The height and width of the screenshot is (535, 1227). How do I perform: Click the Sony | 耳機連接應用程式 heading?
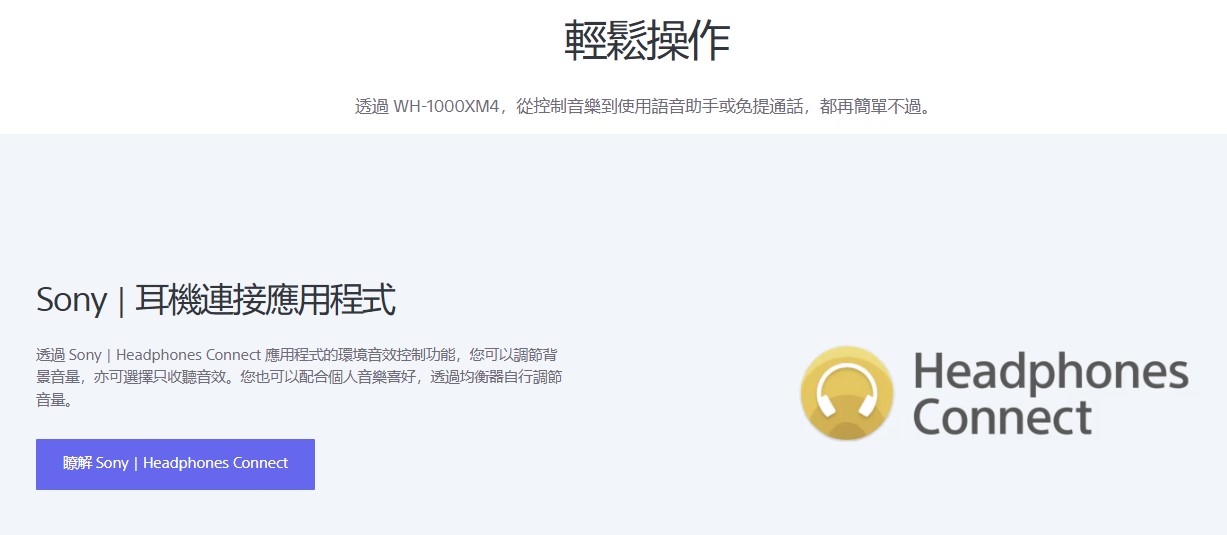tap(216, 300)
